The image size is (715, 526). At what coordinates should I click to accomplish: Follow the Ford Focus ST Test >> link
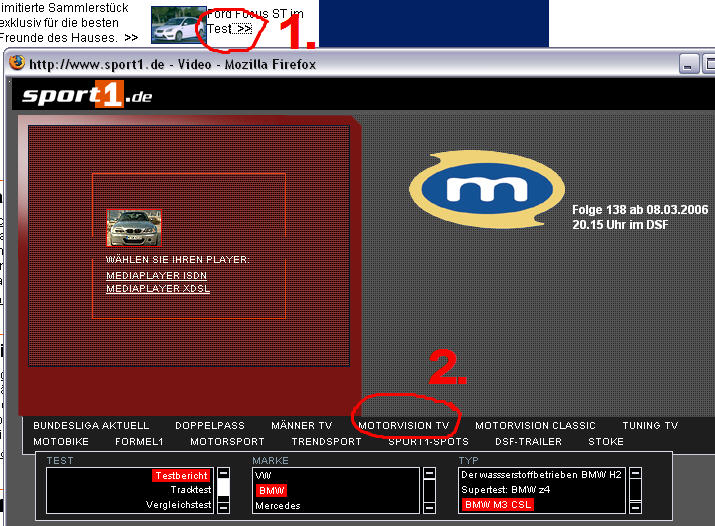(x=244, y=29)
